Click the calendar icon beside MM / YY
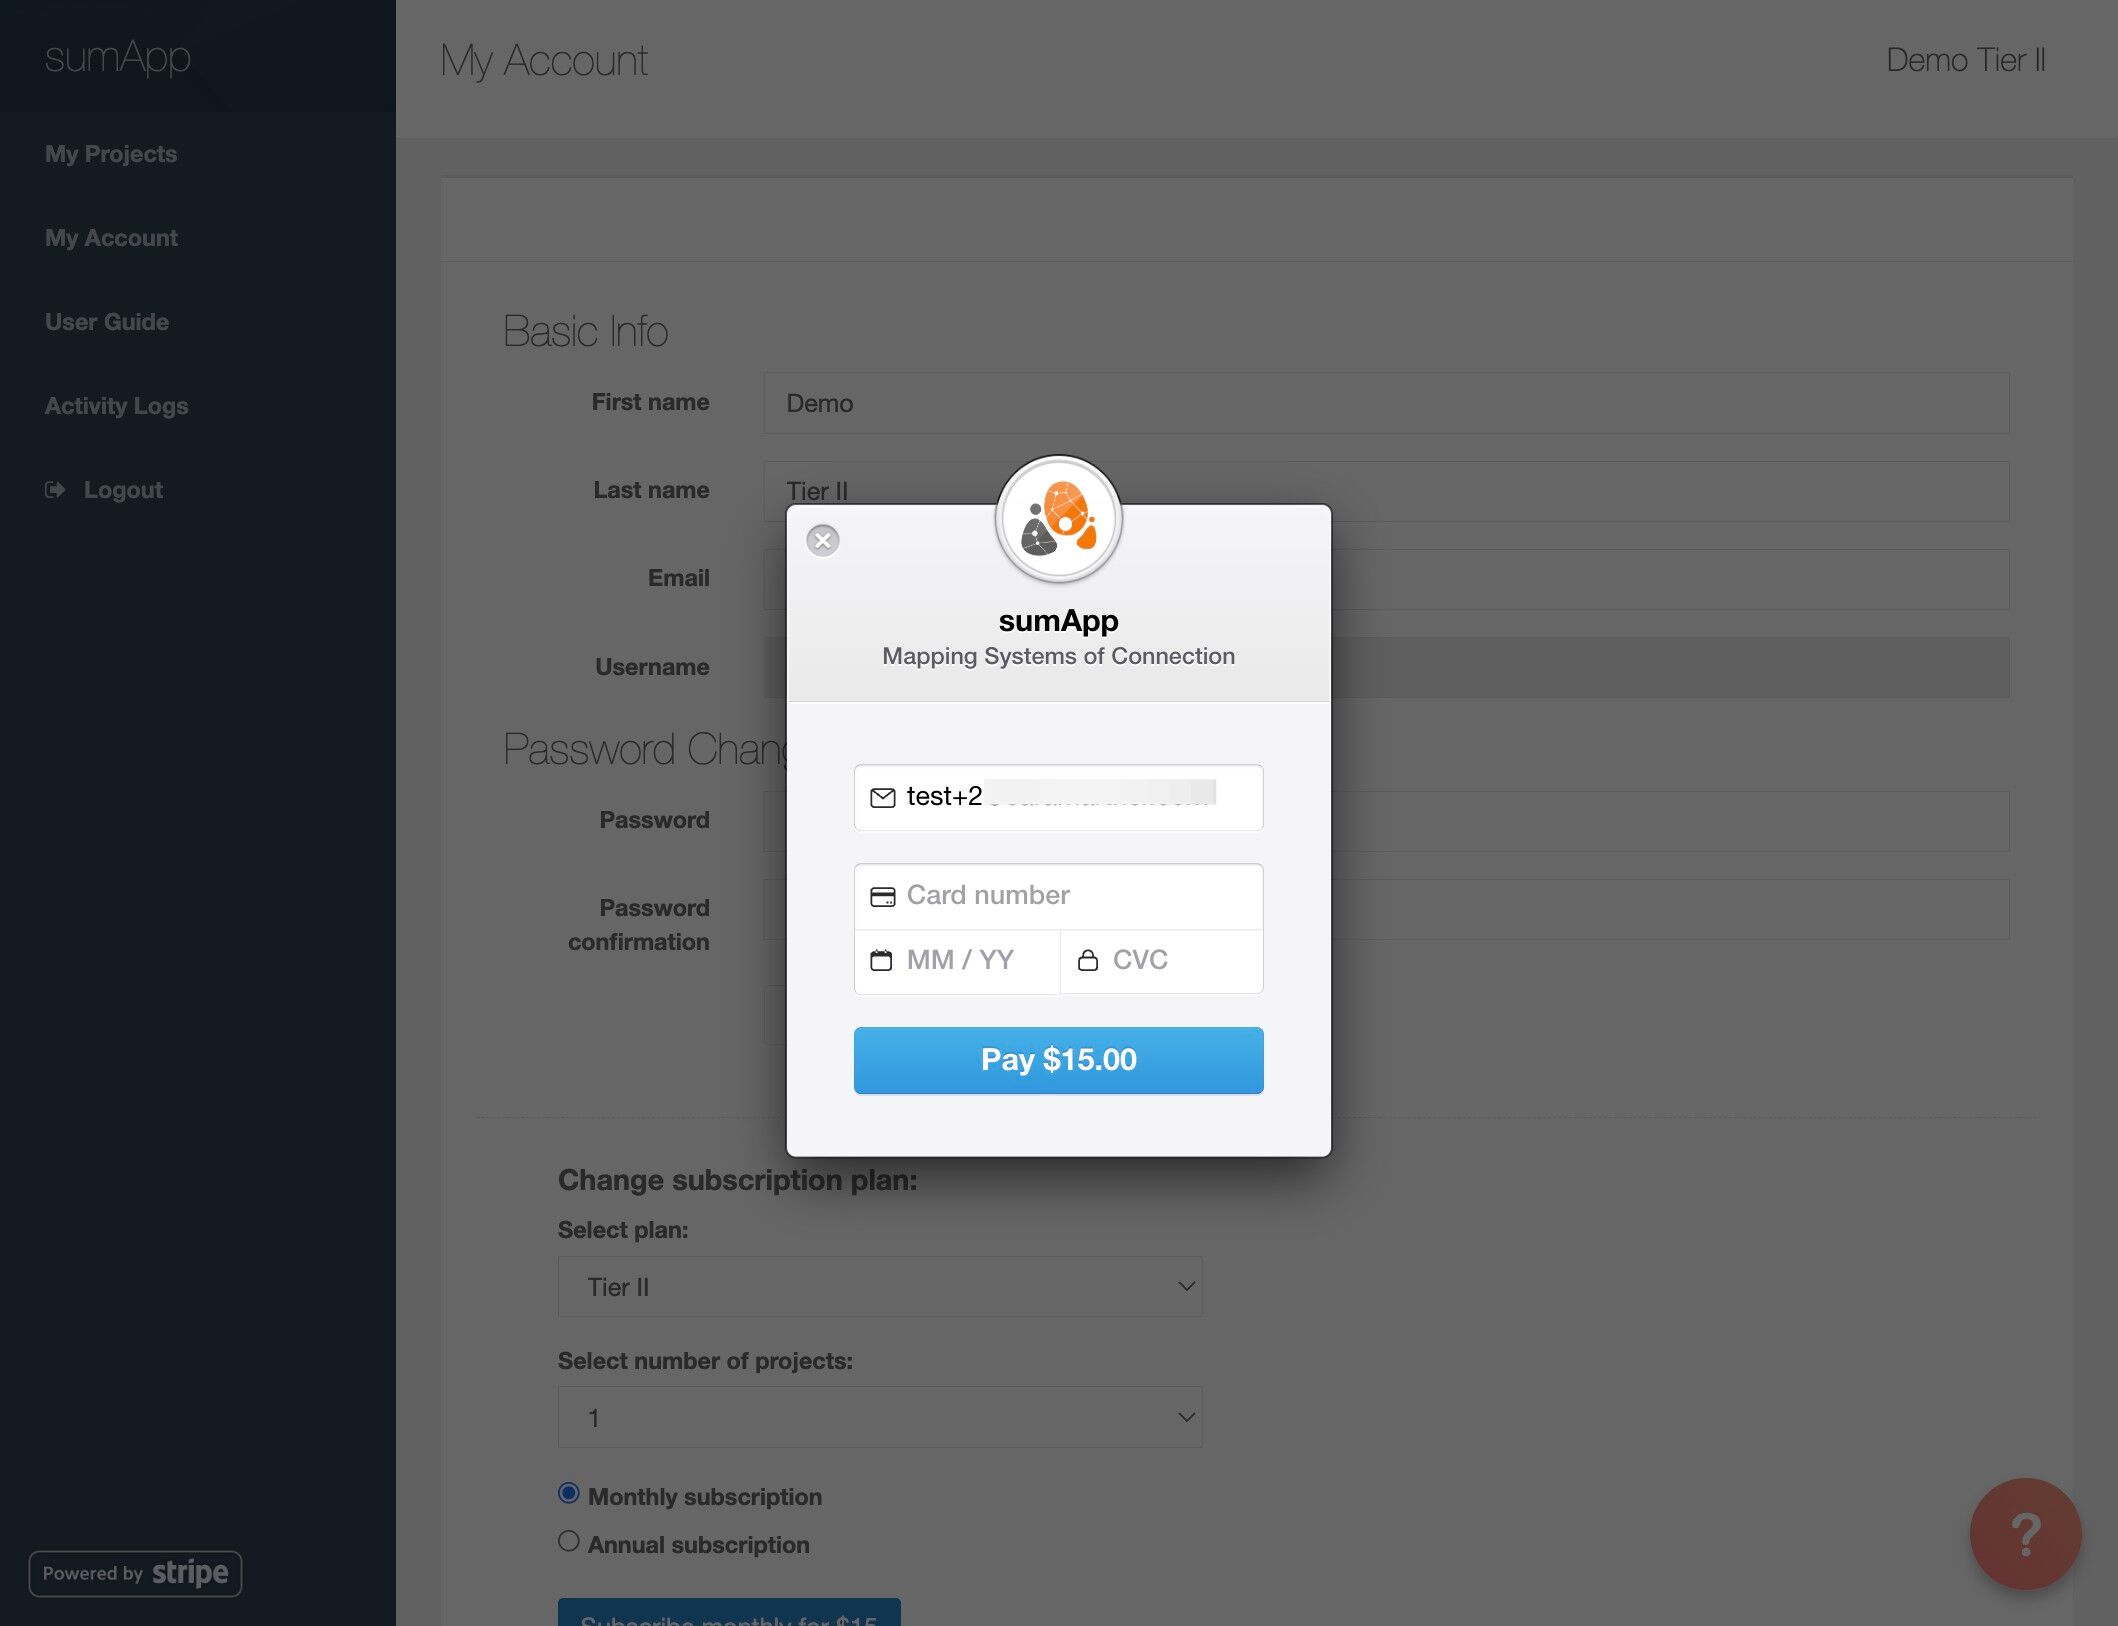The height and width of the screenshot is (1626, 2118). click(x=881, y=960)
